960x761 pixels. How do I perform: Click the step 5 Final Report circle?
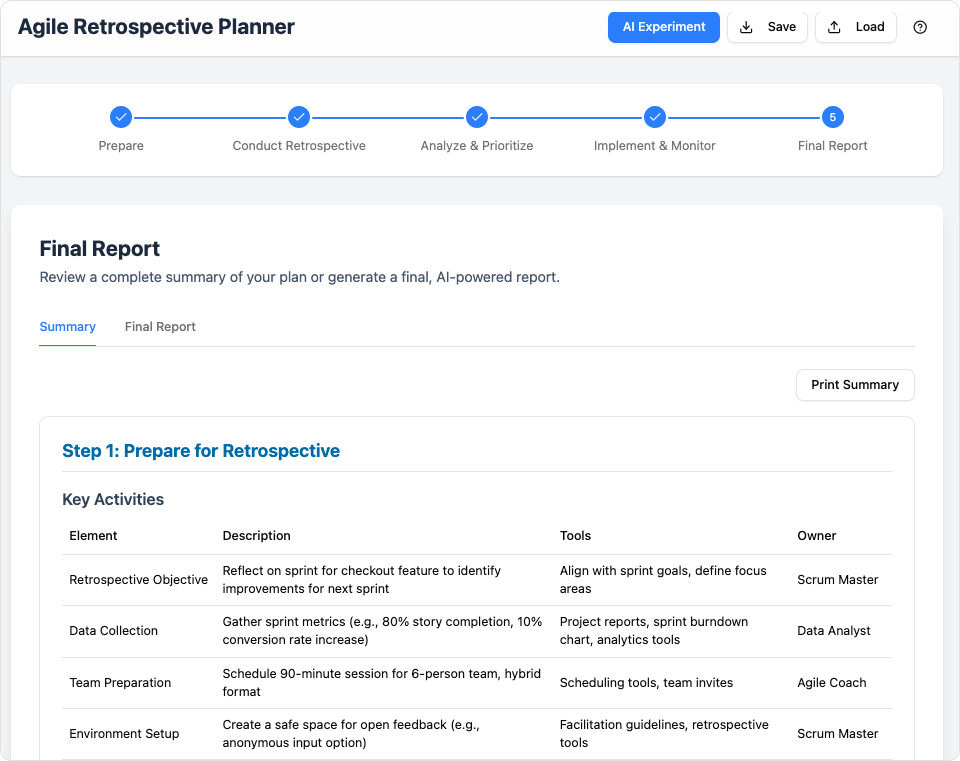click(833, 117)
